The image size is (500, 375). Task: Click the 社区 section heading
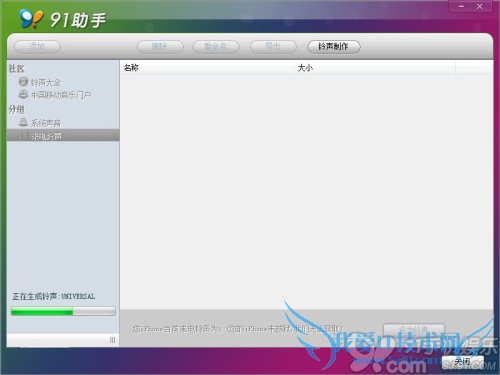click(16, 69)
